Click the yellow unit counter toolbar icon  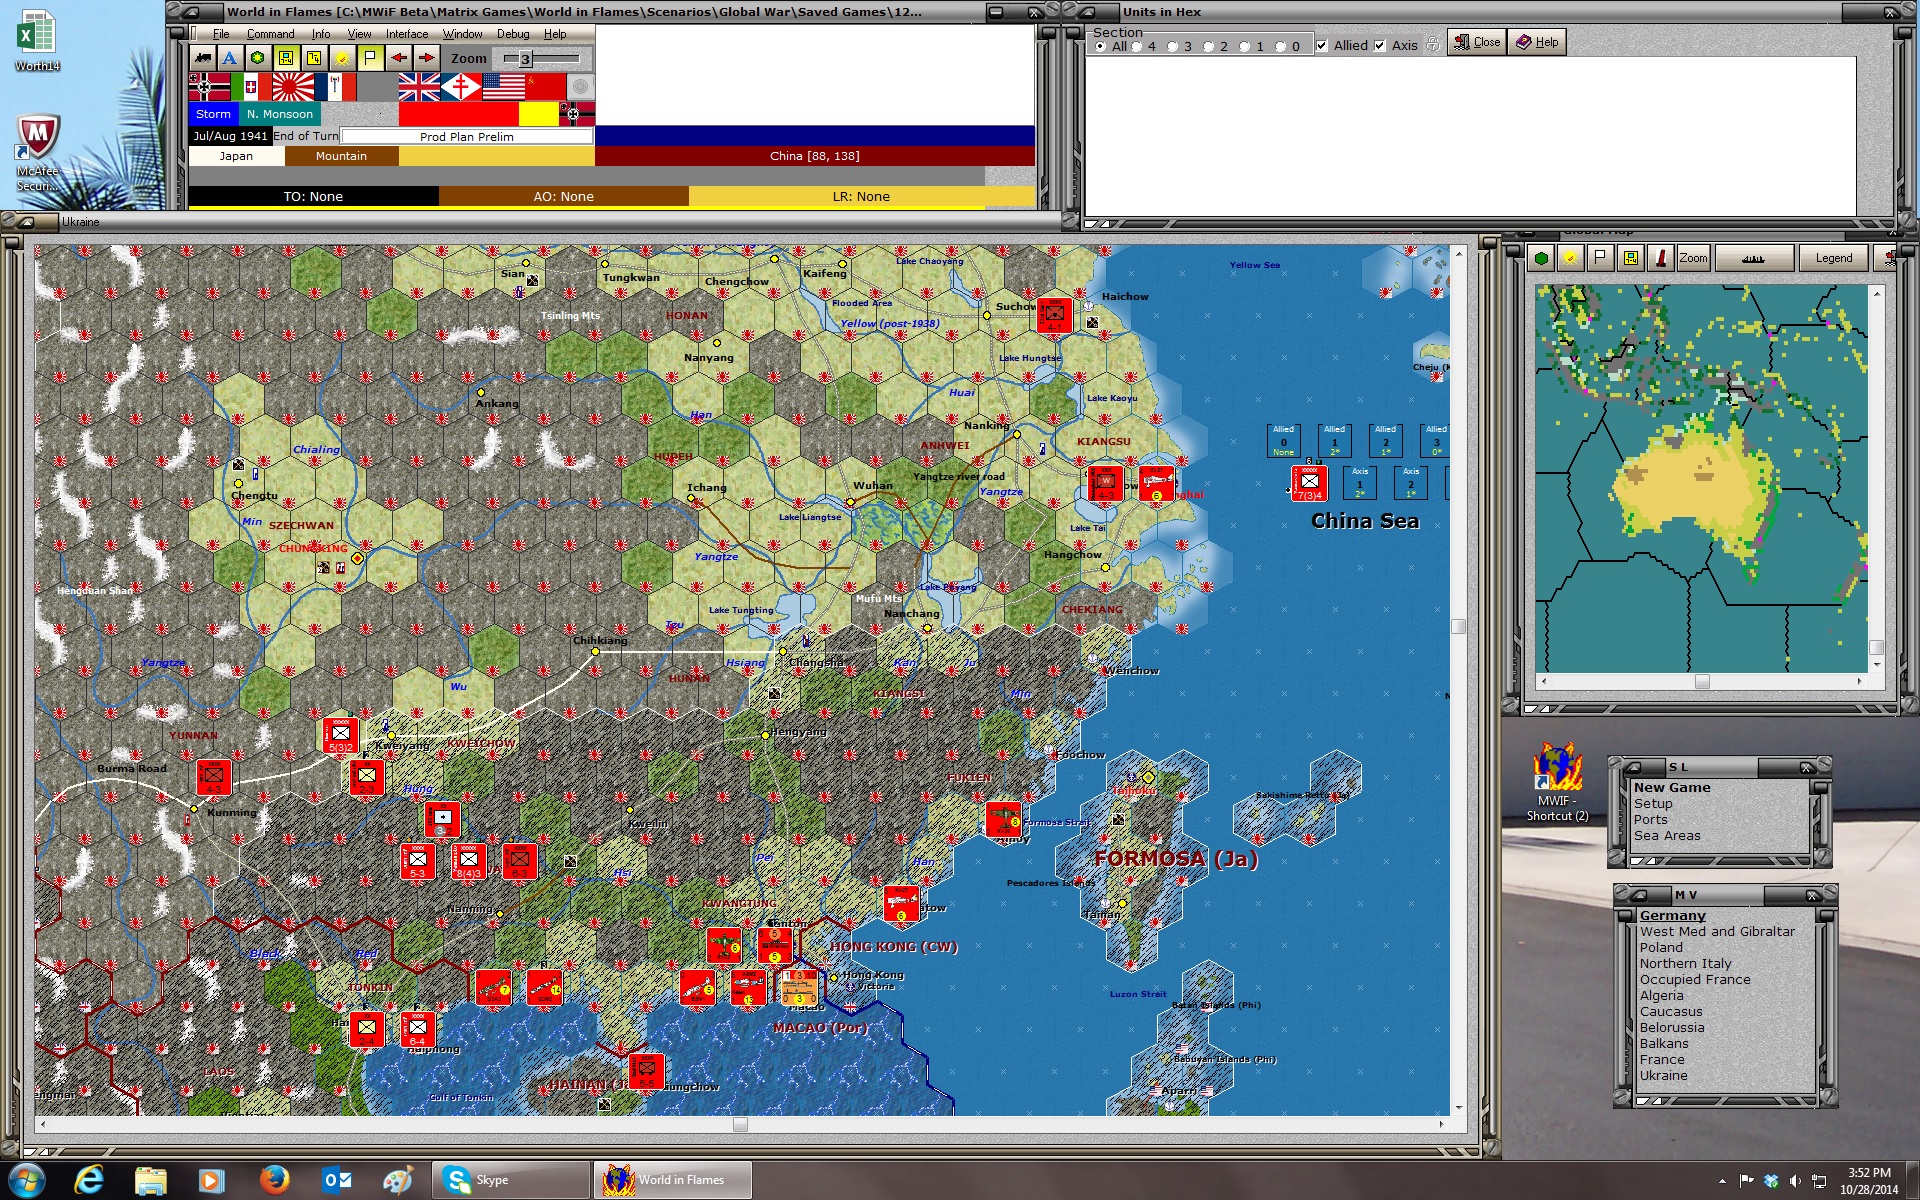(286, 58)
